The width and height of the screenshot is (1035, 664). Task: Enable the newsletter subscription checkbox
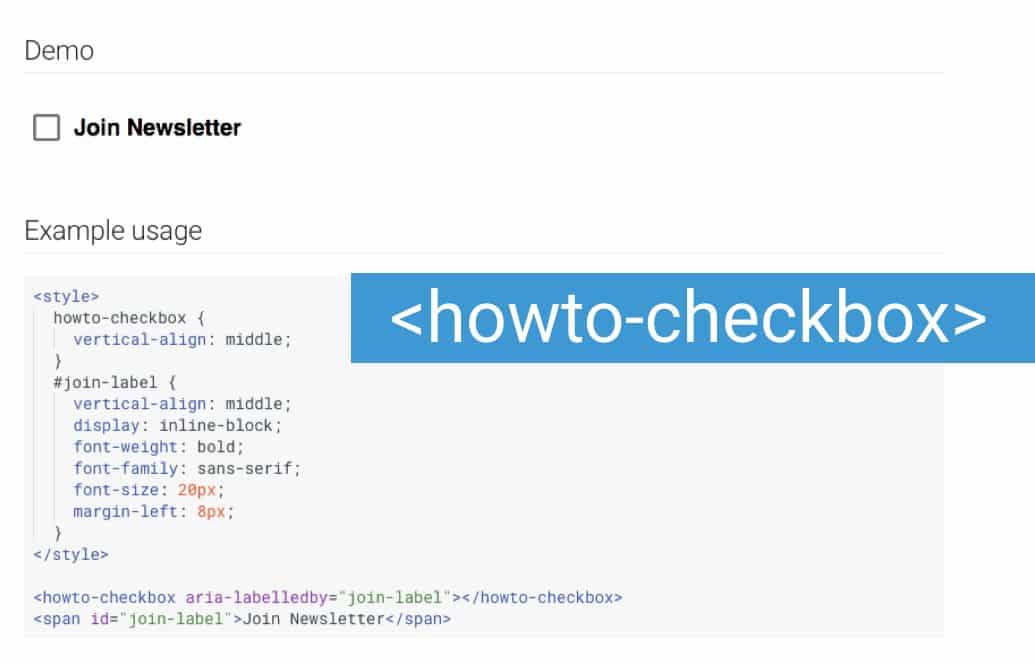point(46,127)
